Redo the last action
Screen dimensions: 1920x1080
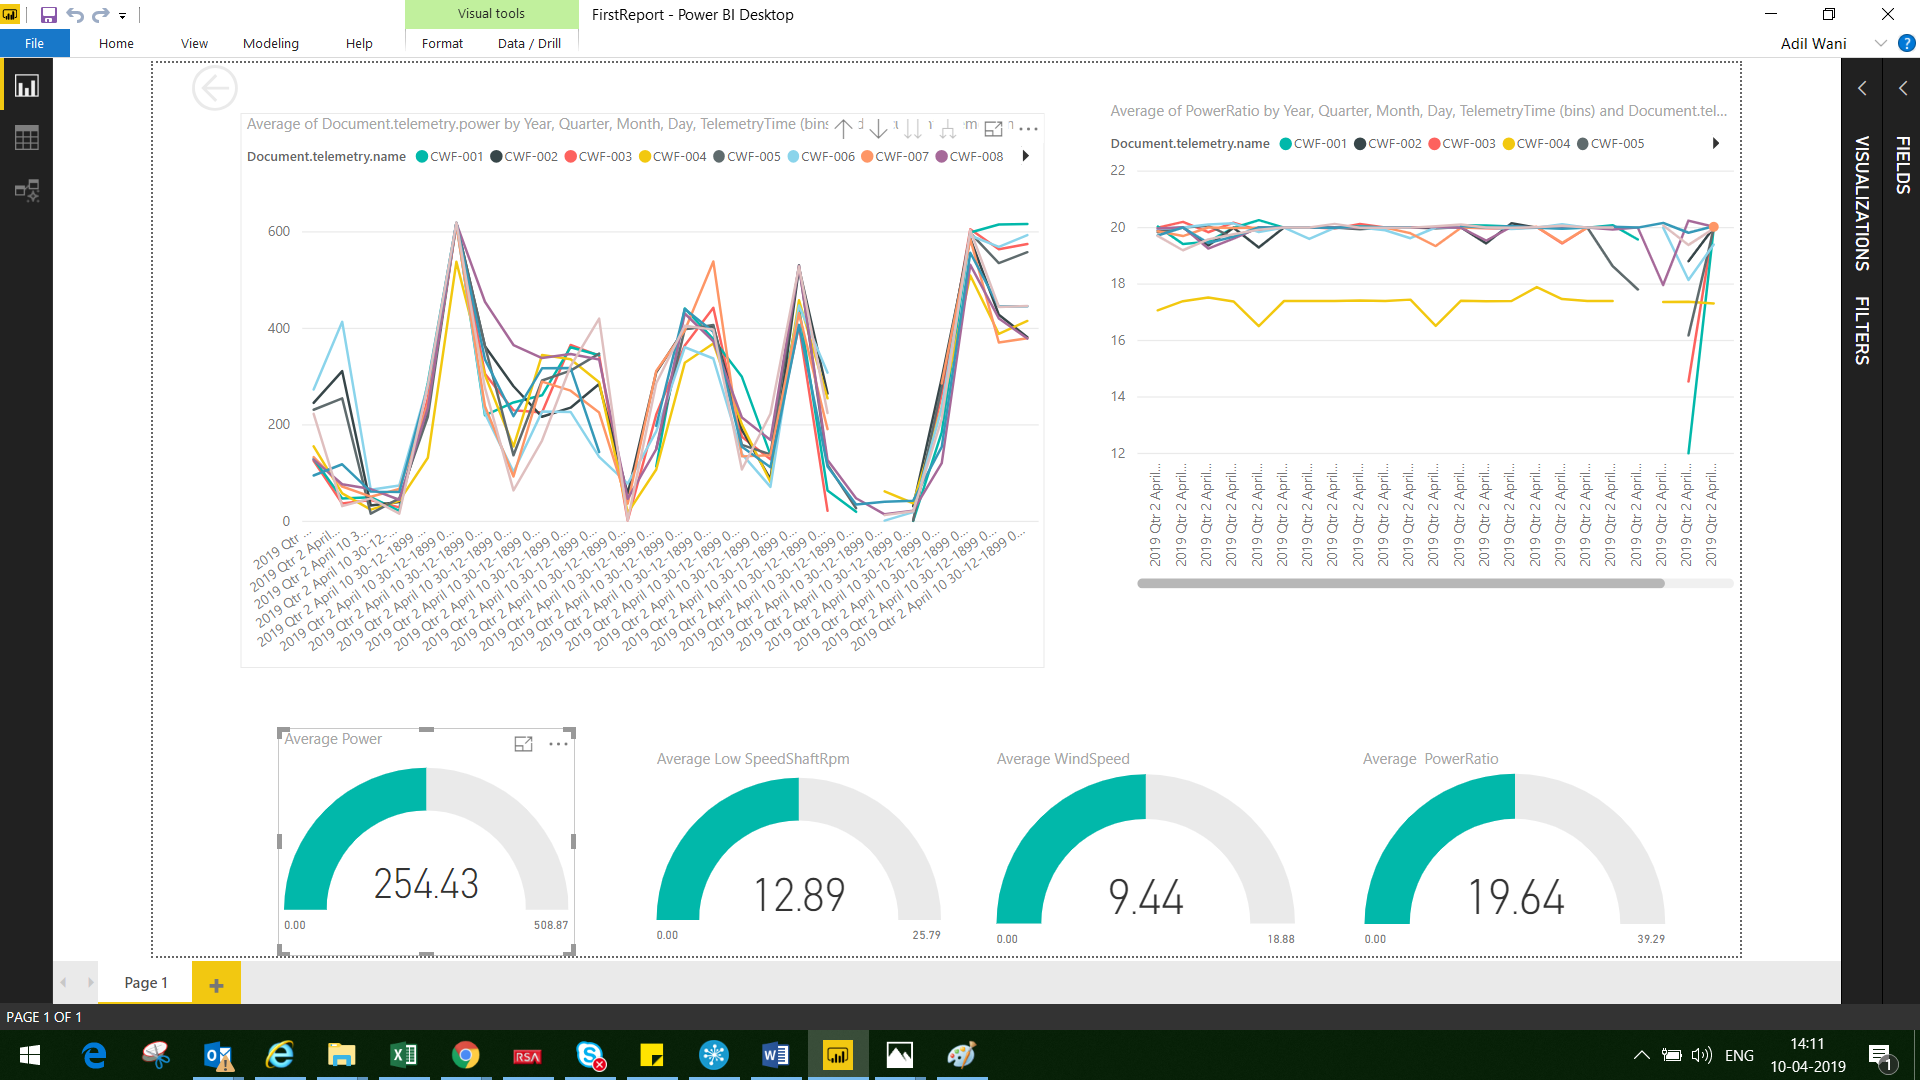click(100, 15)
